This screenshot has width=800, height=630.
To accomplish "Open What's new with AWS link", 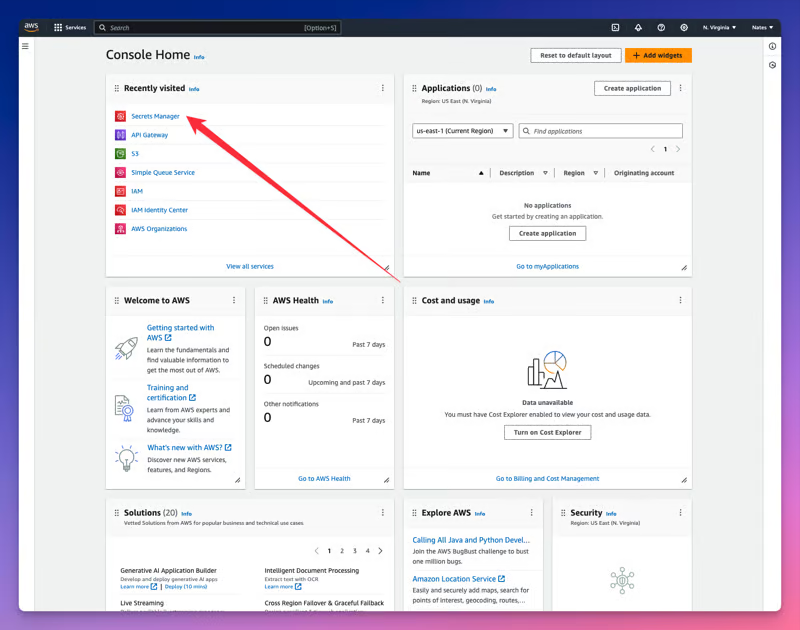I will tap(189, 447).
